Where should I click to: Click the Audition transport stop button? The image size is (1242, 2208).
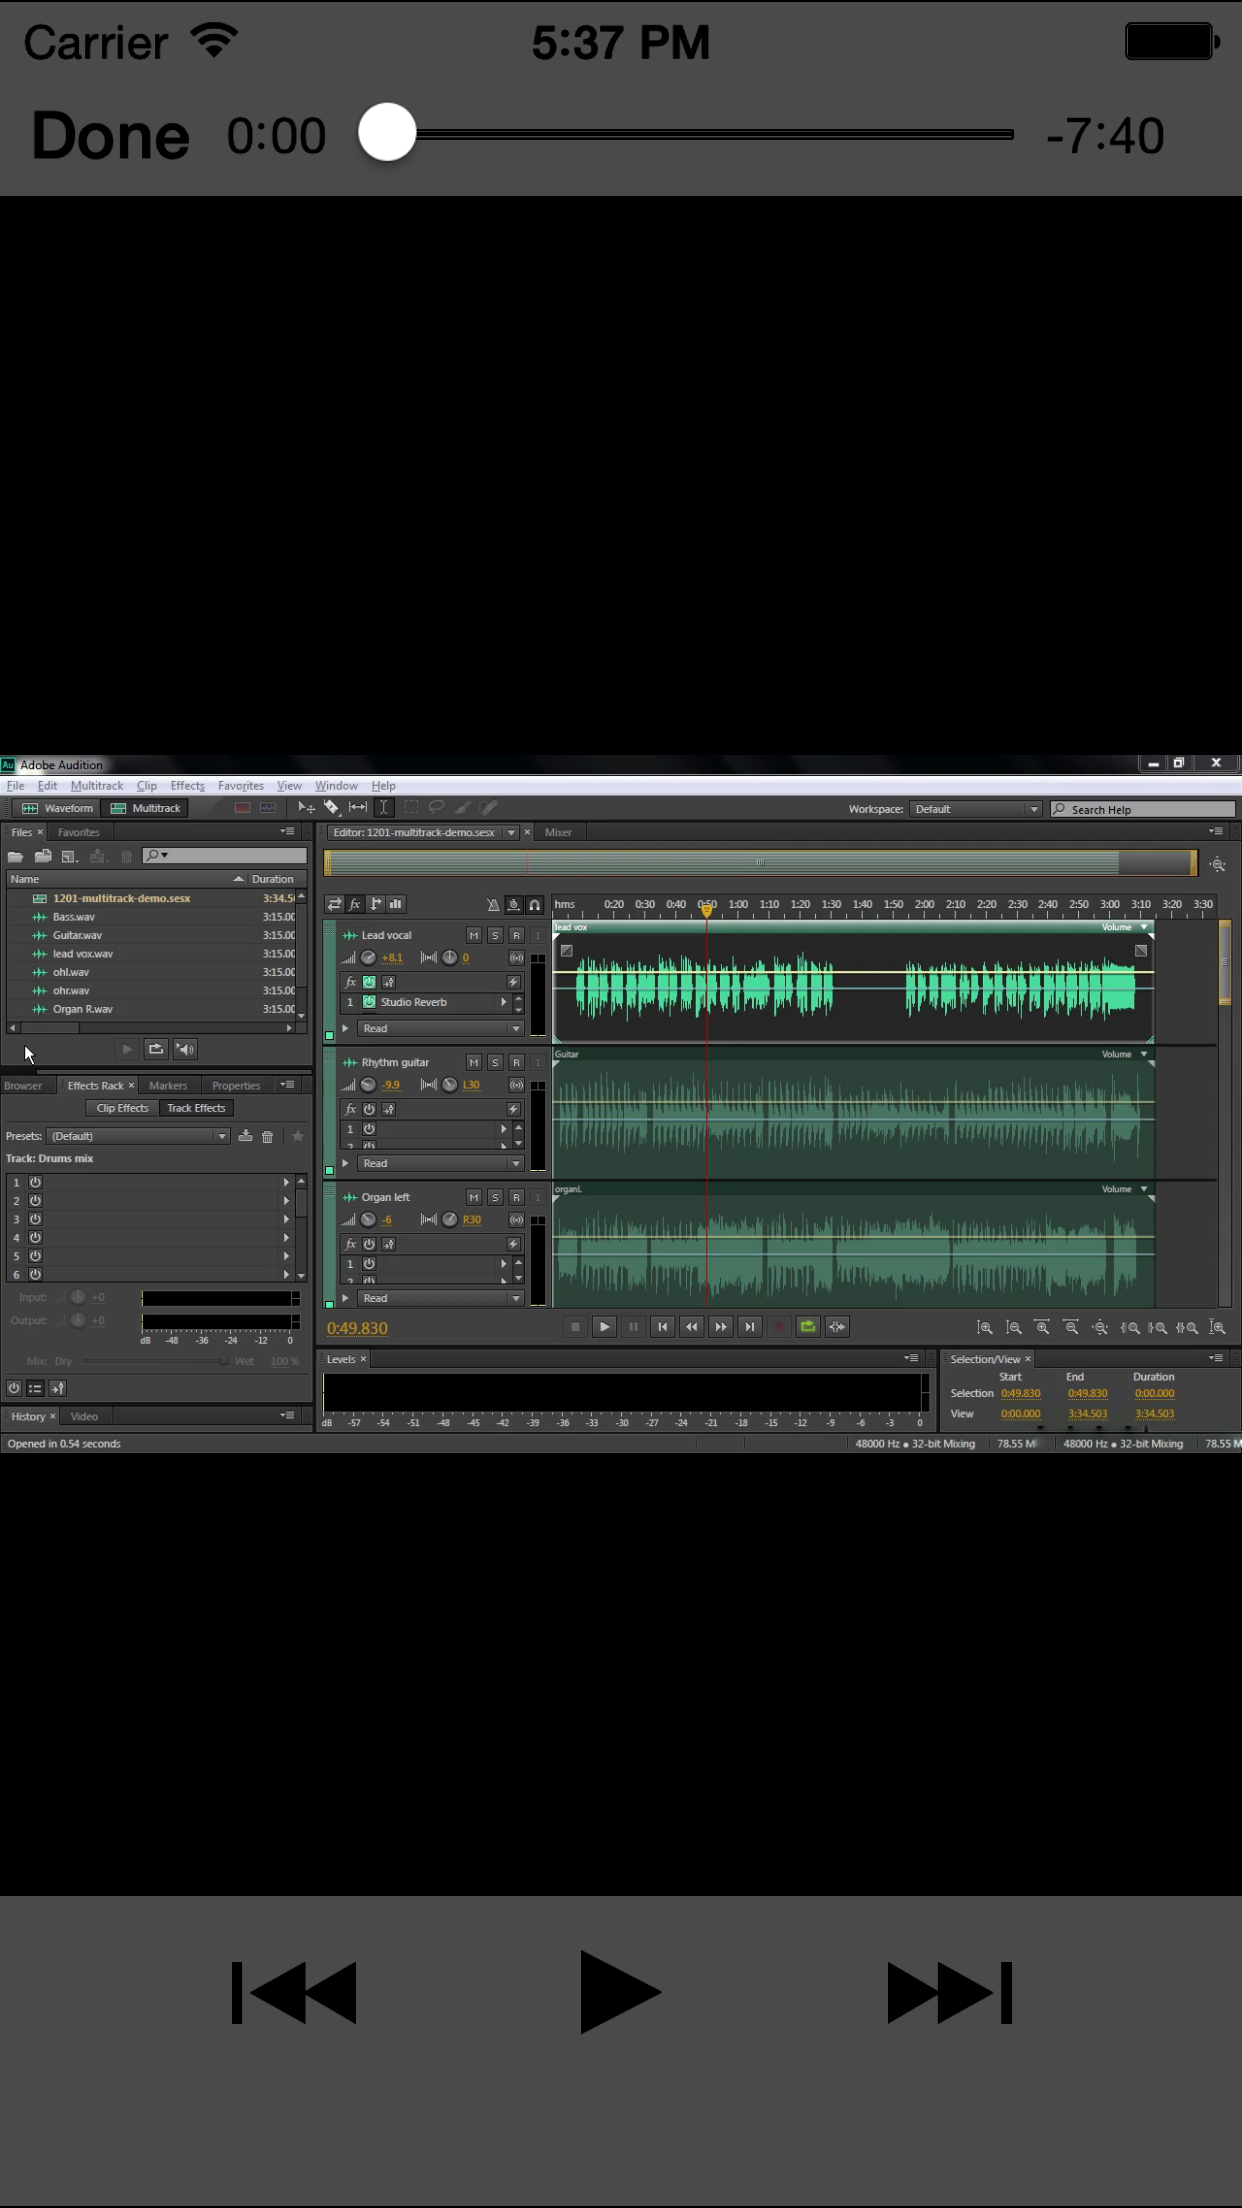point(575,1327)
